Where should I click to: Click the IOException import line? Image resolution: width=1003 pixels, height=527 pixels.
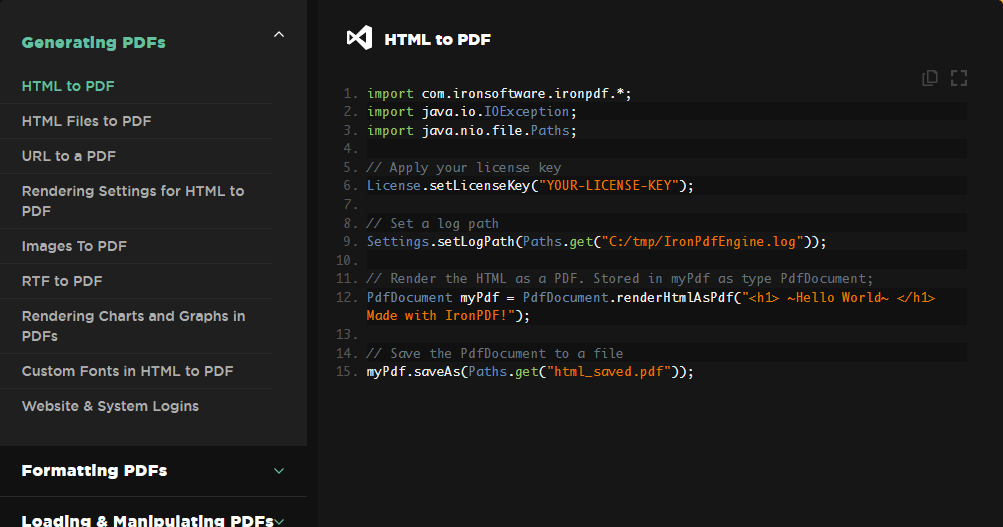(471, 112)
